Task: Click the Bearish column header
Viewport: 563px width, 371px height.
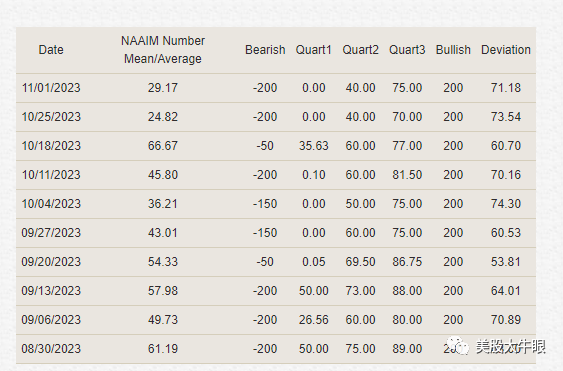Action: [x=265, y=50]
